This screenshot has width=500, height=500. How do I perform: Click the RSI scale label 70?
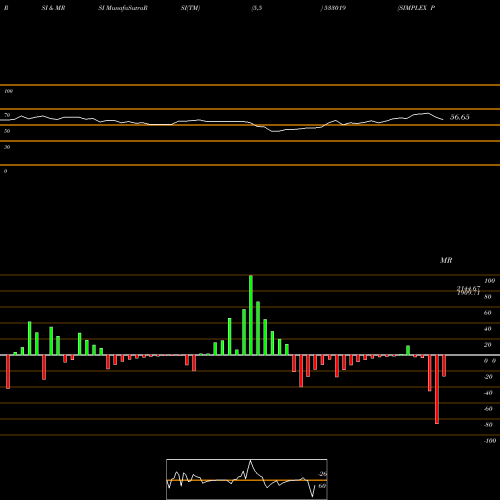(x=7, y=115)
